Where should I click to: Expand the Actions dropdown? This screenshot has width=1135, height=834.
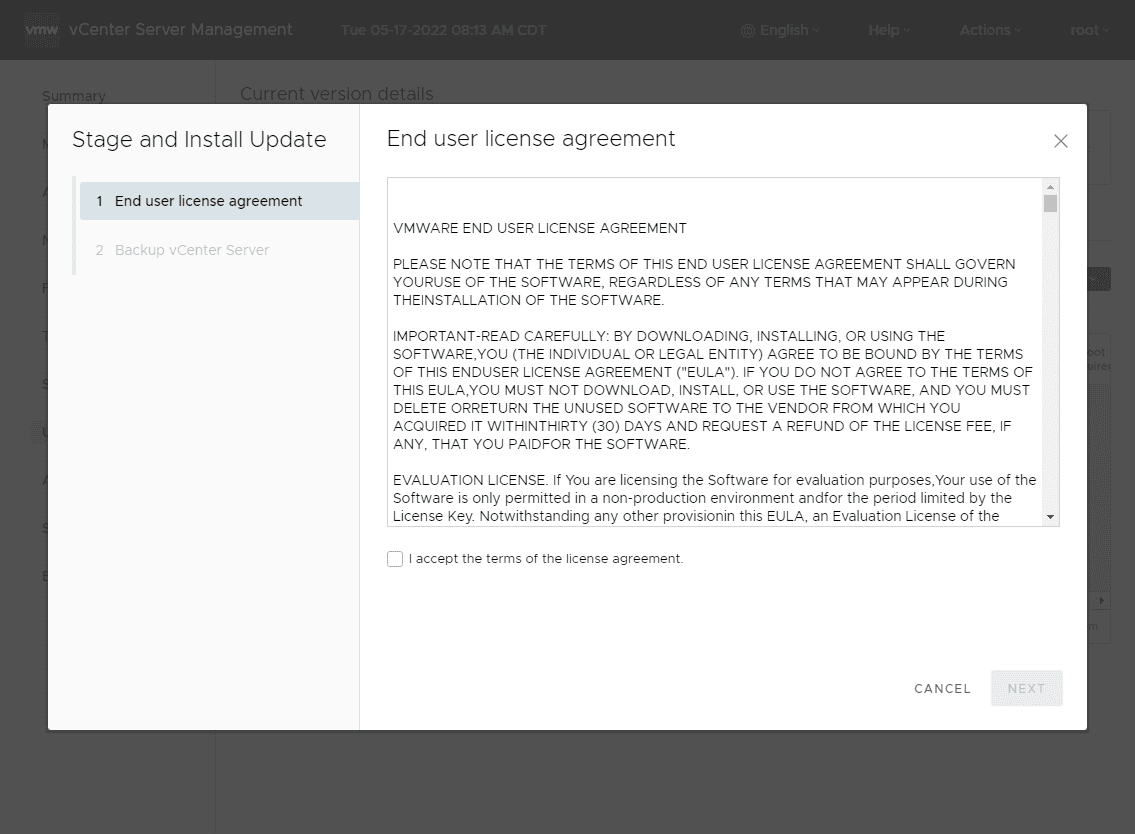tap(990, 30)
